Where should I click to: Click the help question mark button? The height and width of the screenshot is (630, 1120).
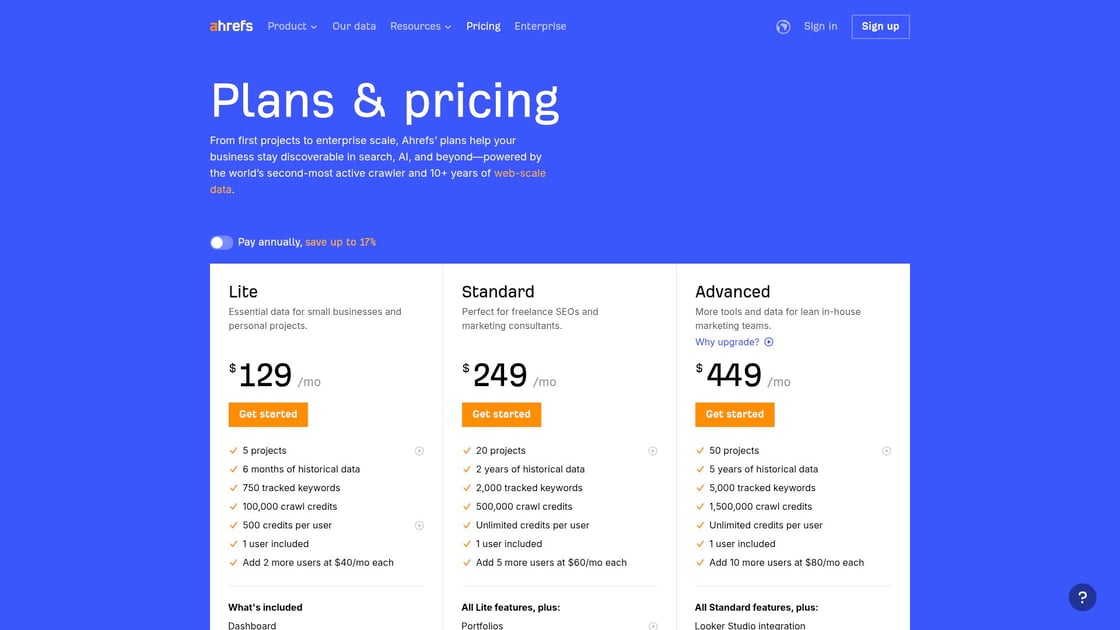(x=1082, y=597)
